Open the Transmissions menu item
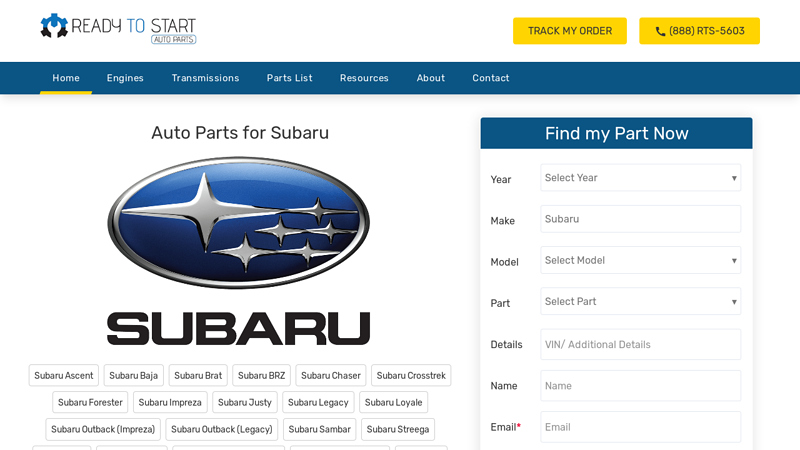 [x=205, y=78]
